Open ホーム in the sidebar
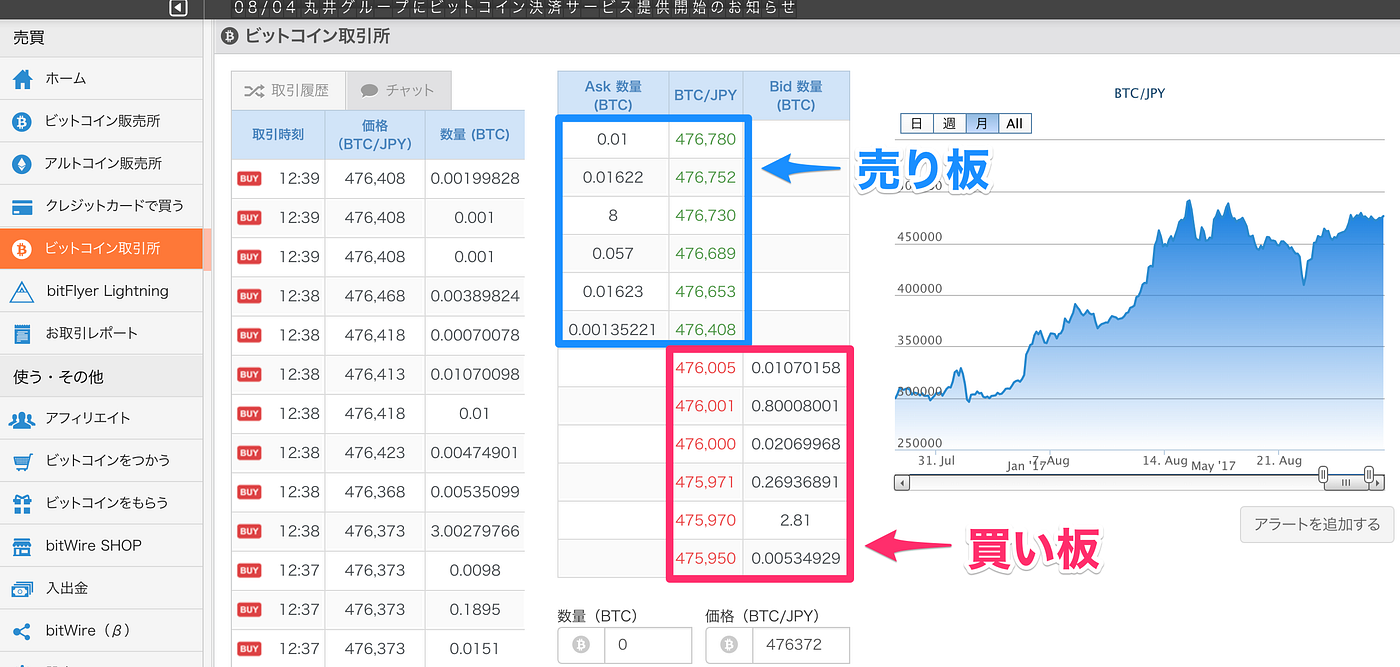The height and width of the screenshot is (667, 1400). click(100, 79)
